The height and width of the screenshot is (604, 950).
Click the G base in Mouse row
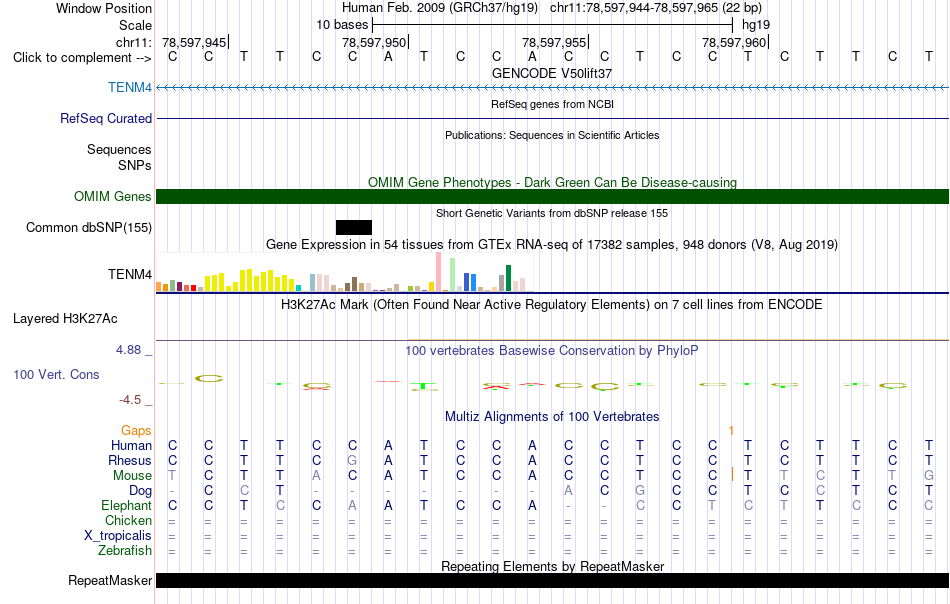[928, 476]
